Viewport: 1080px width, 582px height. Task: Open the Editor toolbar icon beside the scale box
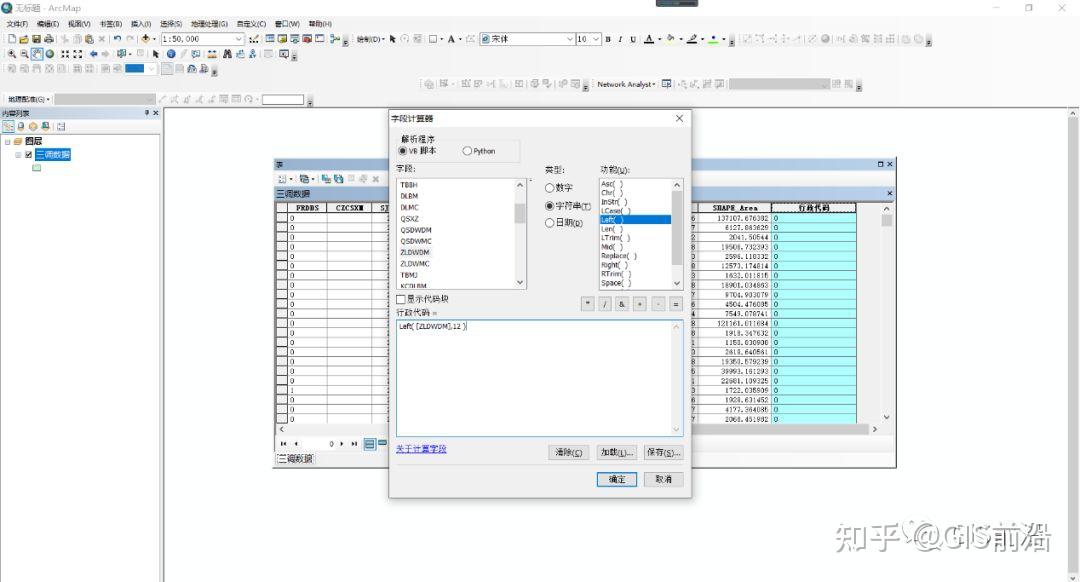pos(254,39)
